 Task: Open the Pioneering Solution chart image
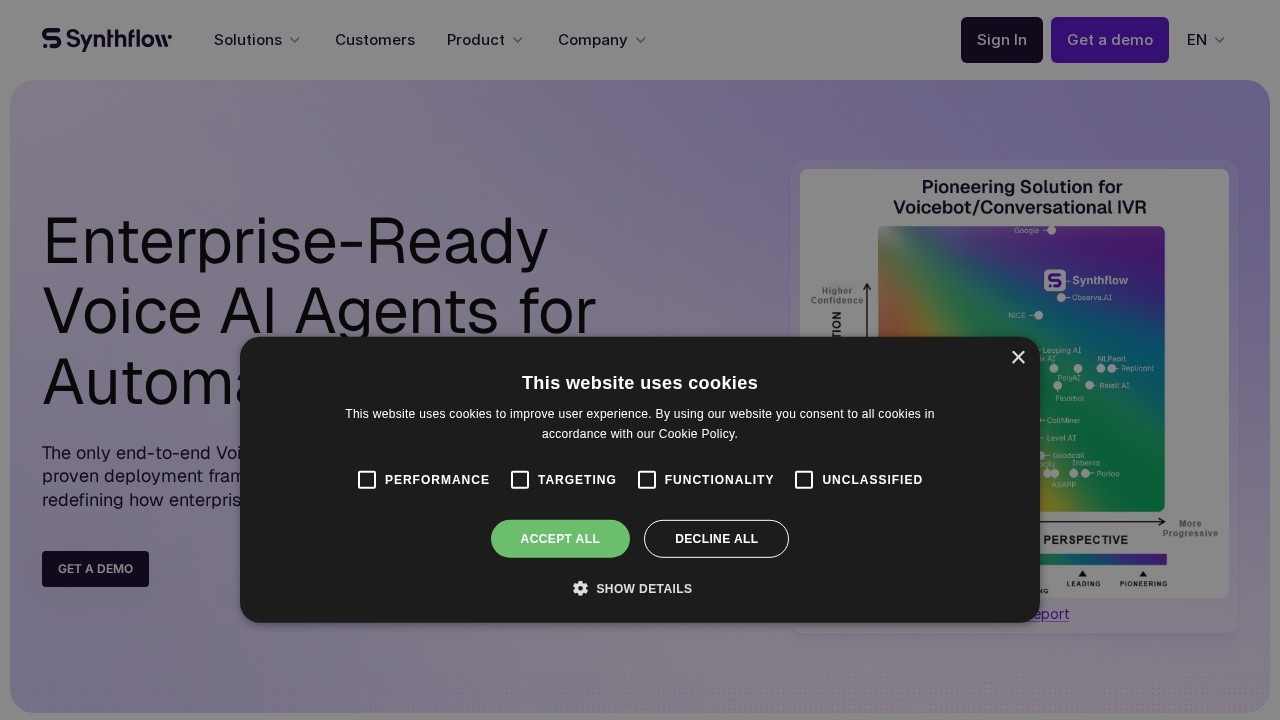click(1014, 383)
